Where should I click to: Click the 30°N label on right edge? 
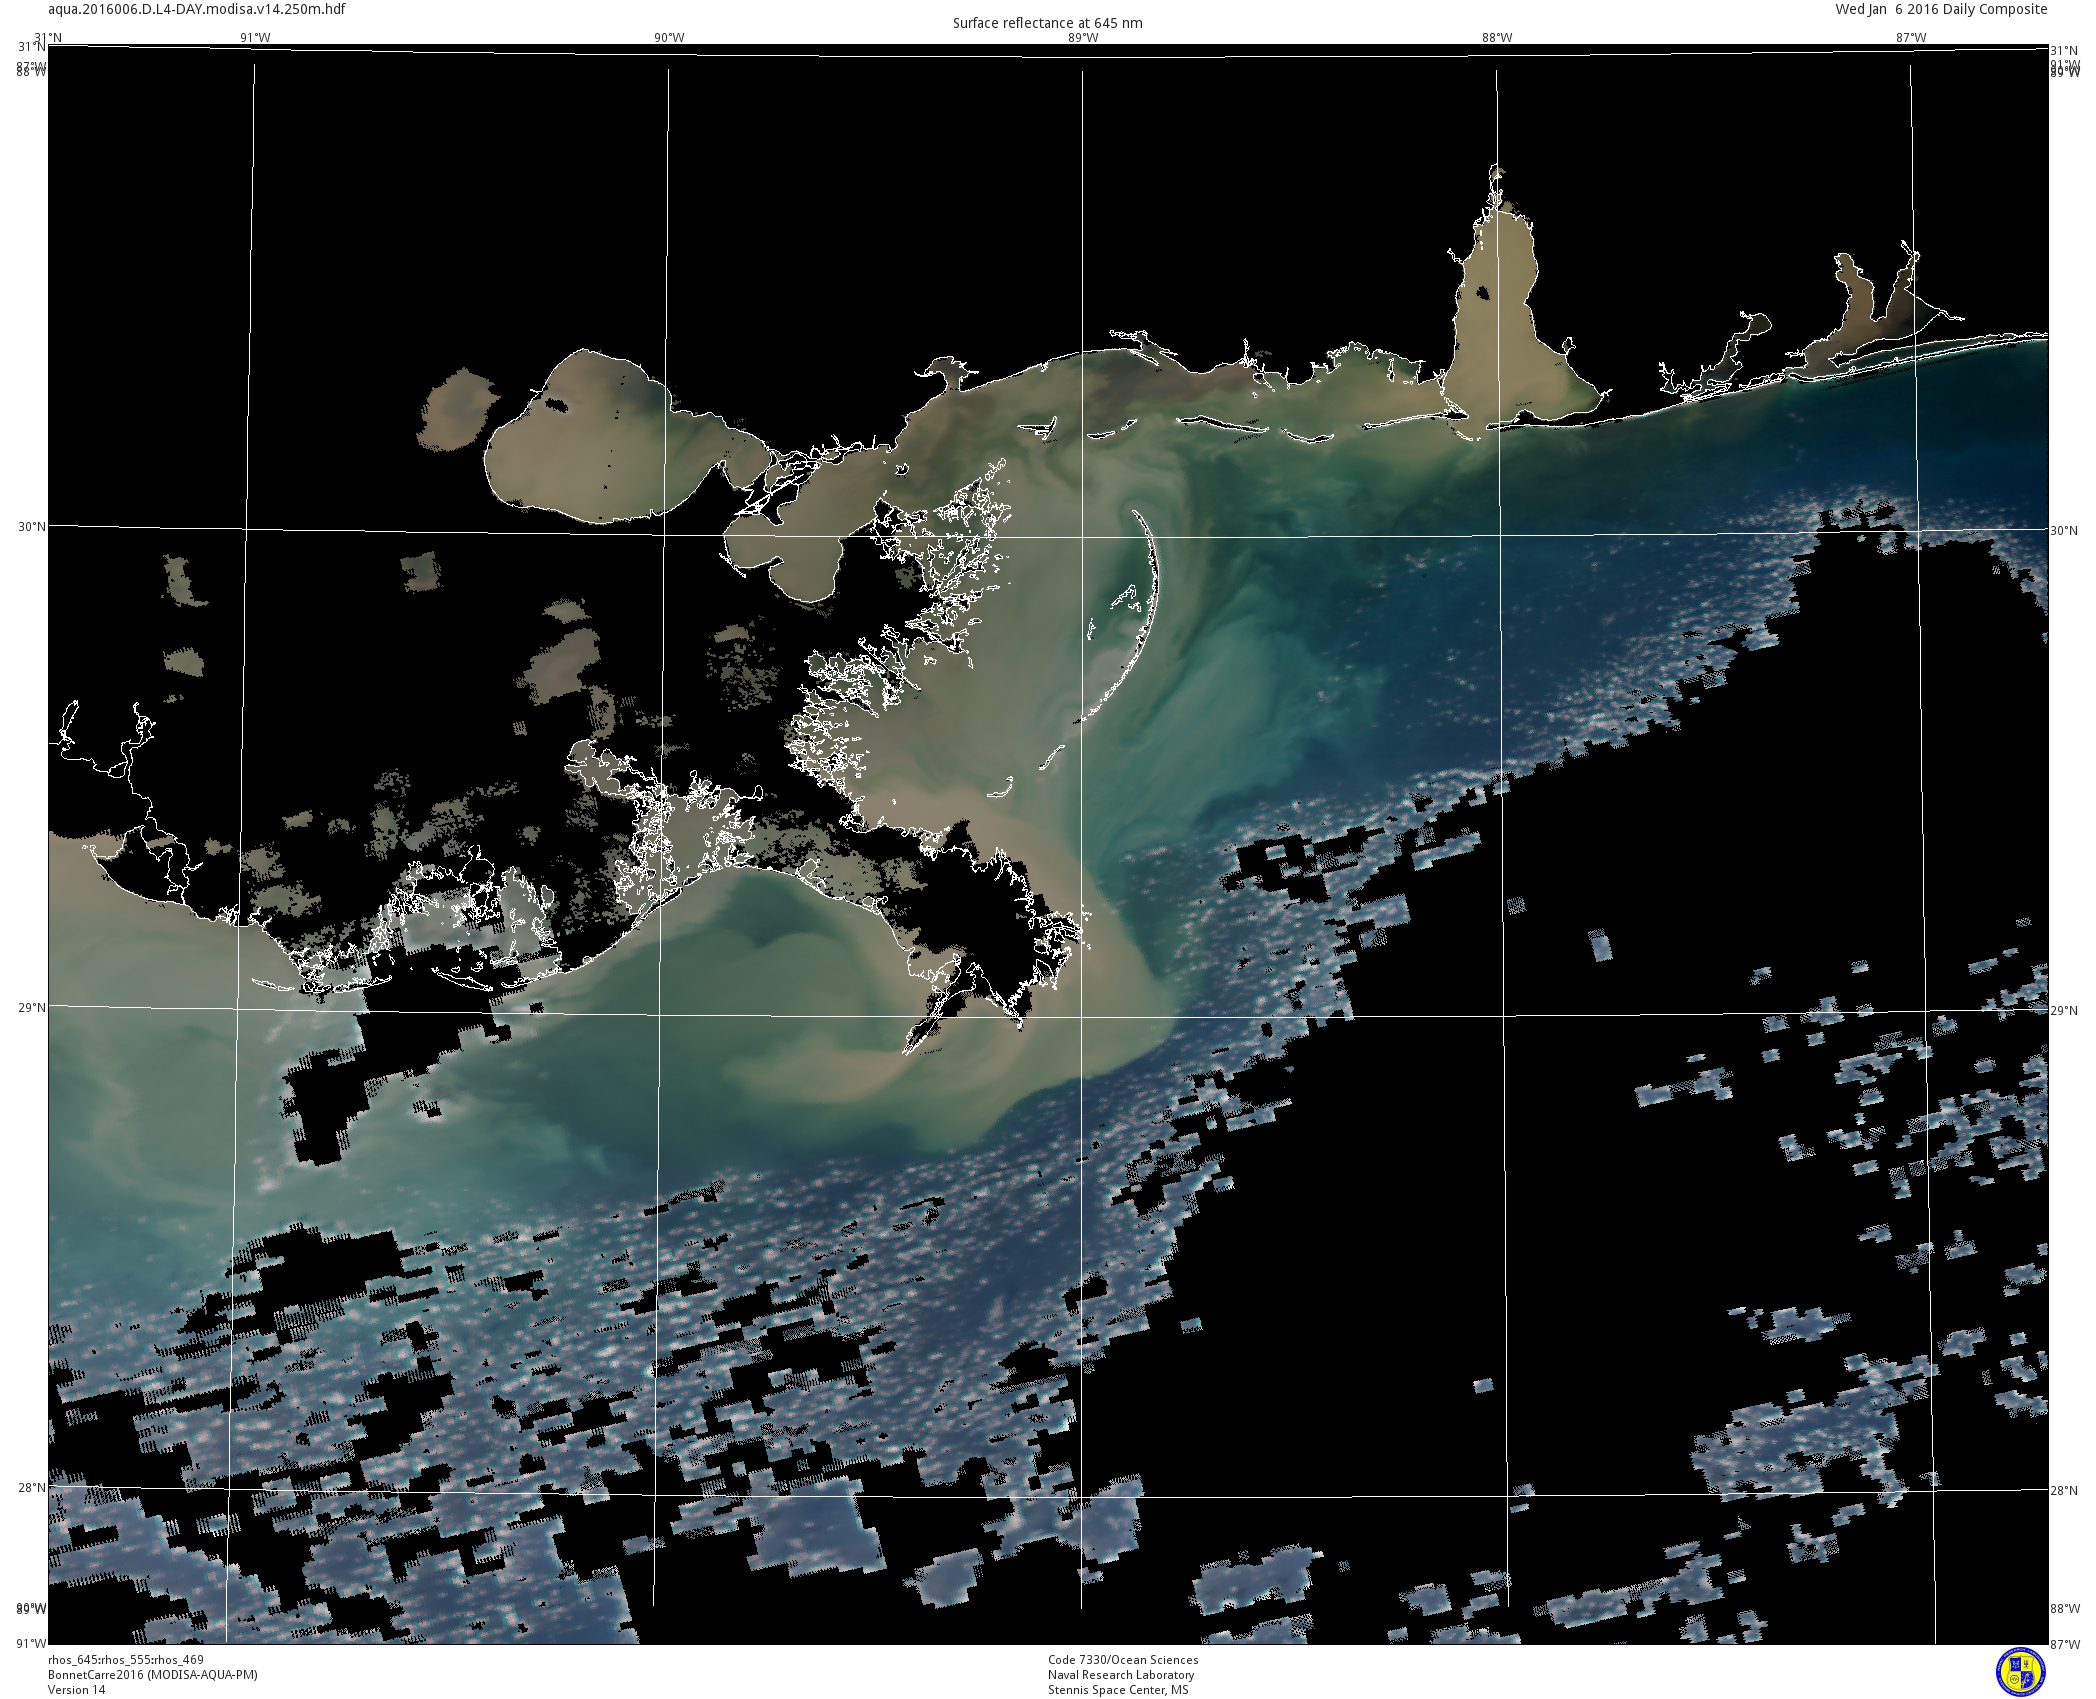(x=2064, y=530)
